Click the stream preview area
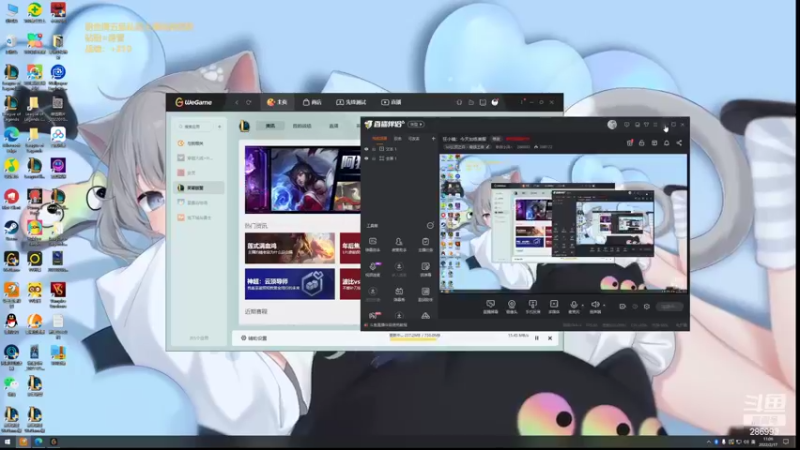Image resolution: width=800 pixels, height=450 pixels. pyautogui.click(x=563, y=223)
